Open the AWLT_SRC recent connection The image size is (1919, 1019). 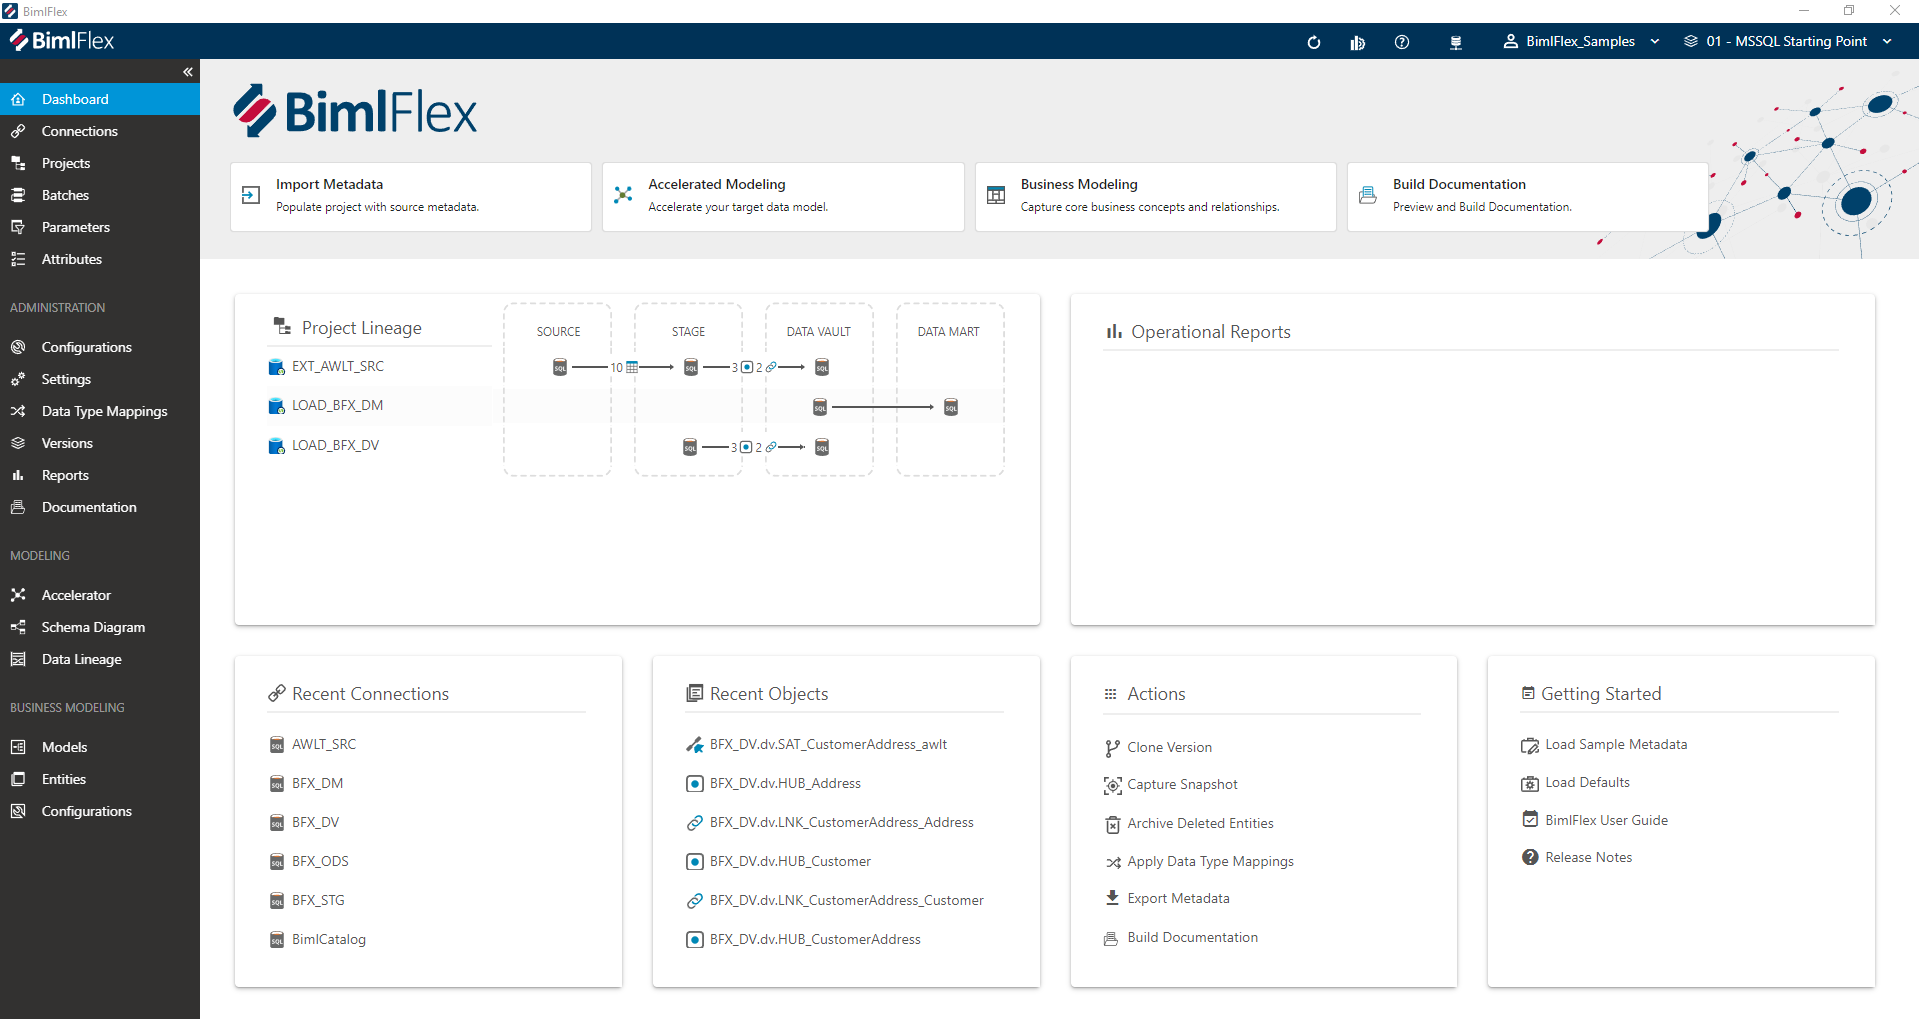(x=323, y=743)
